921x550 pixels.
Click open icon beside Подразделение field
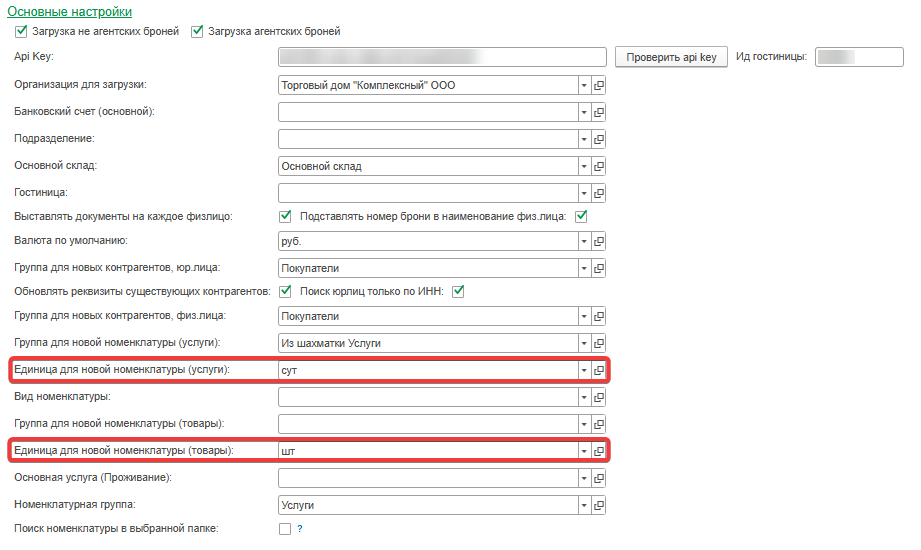click(600, 138)
